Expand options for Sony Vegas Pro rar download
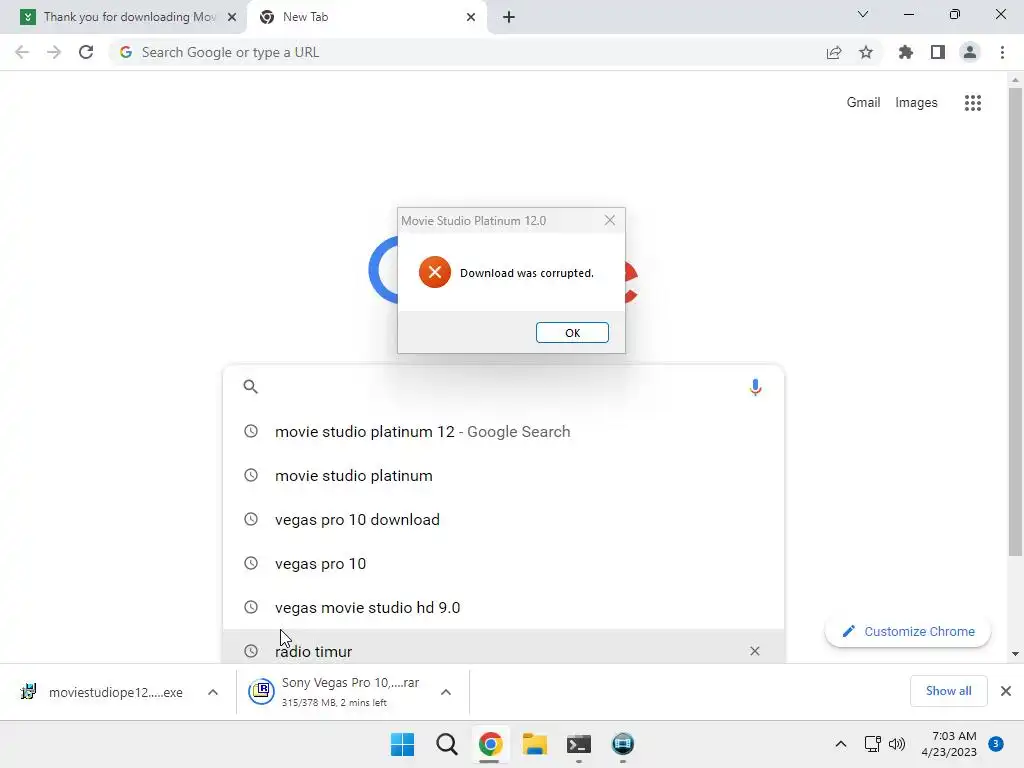 (445, 692)
